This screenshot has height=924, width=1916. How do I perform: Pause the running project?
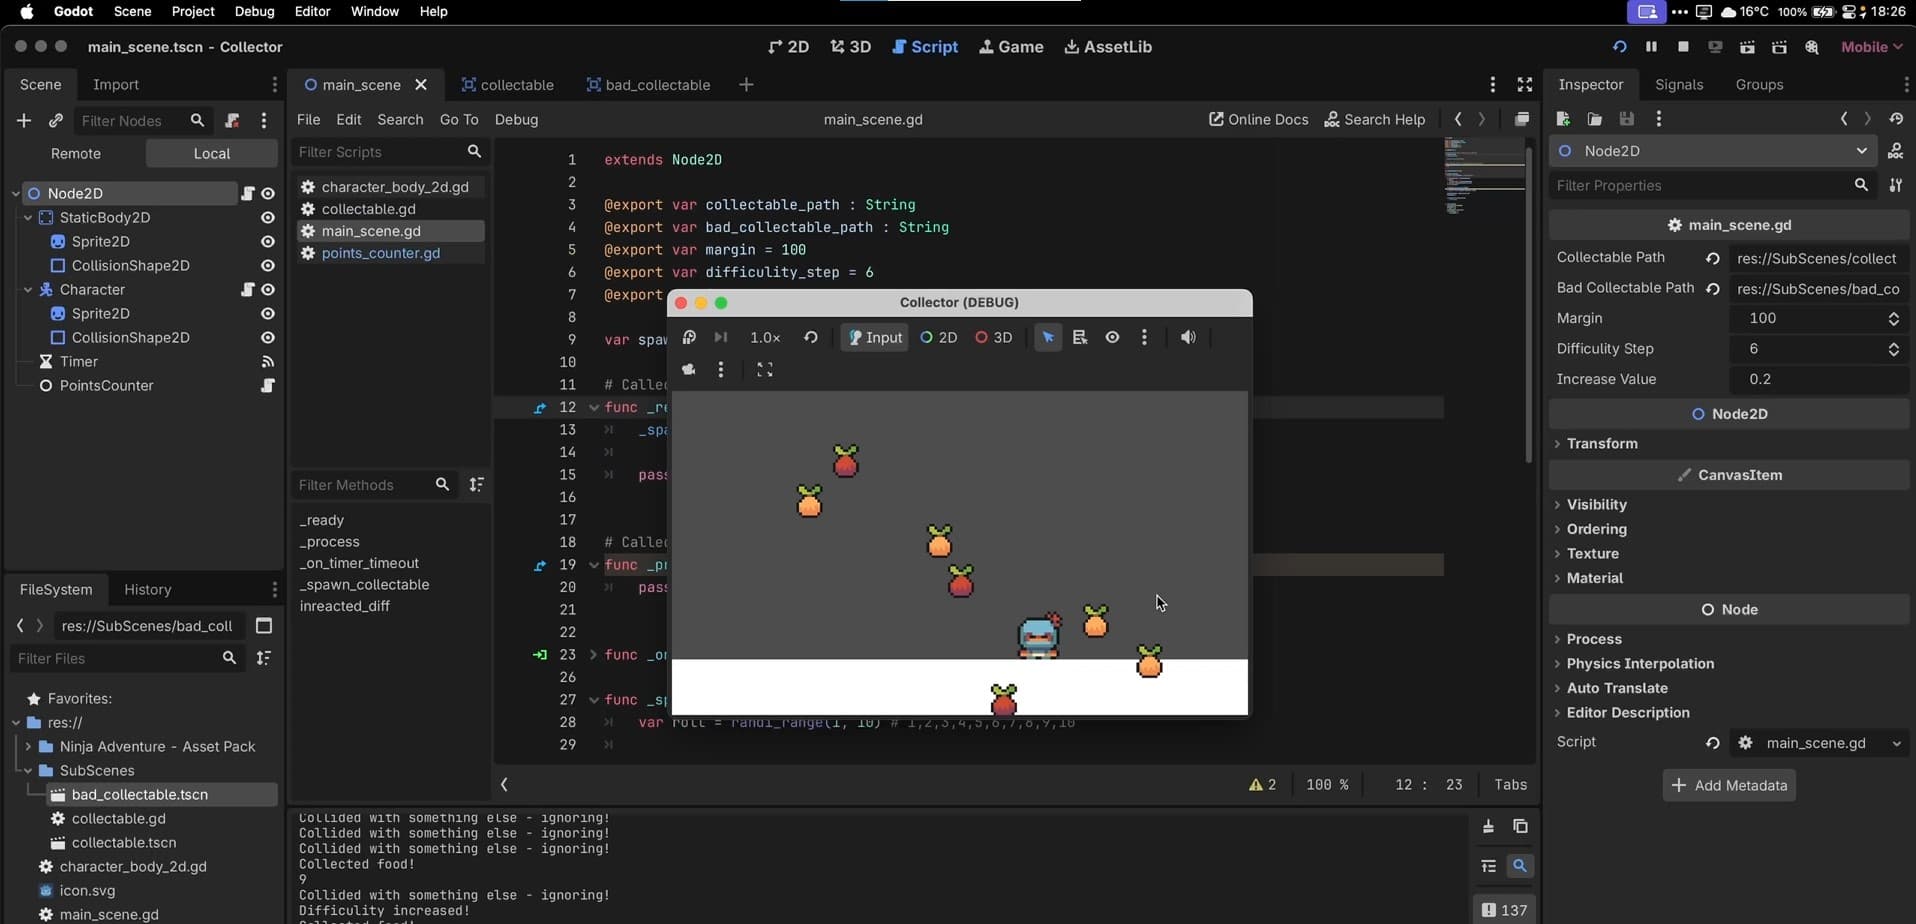click(x=1651, y=47)
